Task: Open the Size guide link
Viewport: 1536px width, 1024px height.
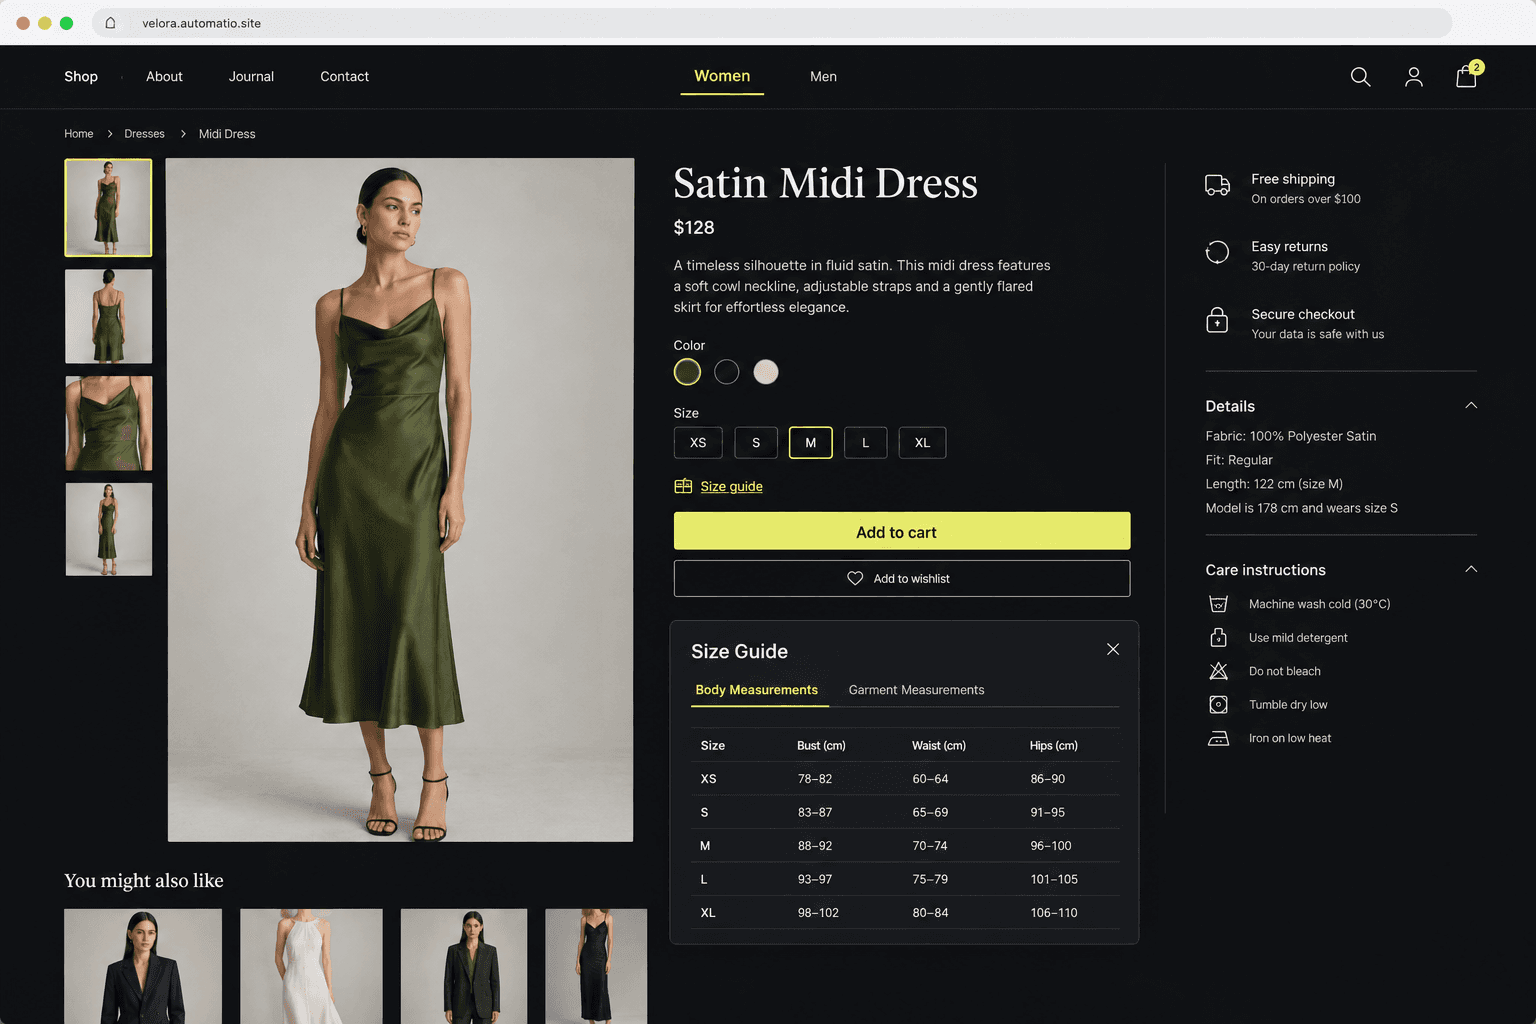Action: [x=732, y=487]
